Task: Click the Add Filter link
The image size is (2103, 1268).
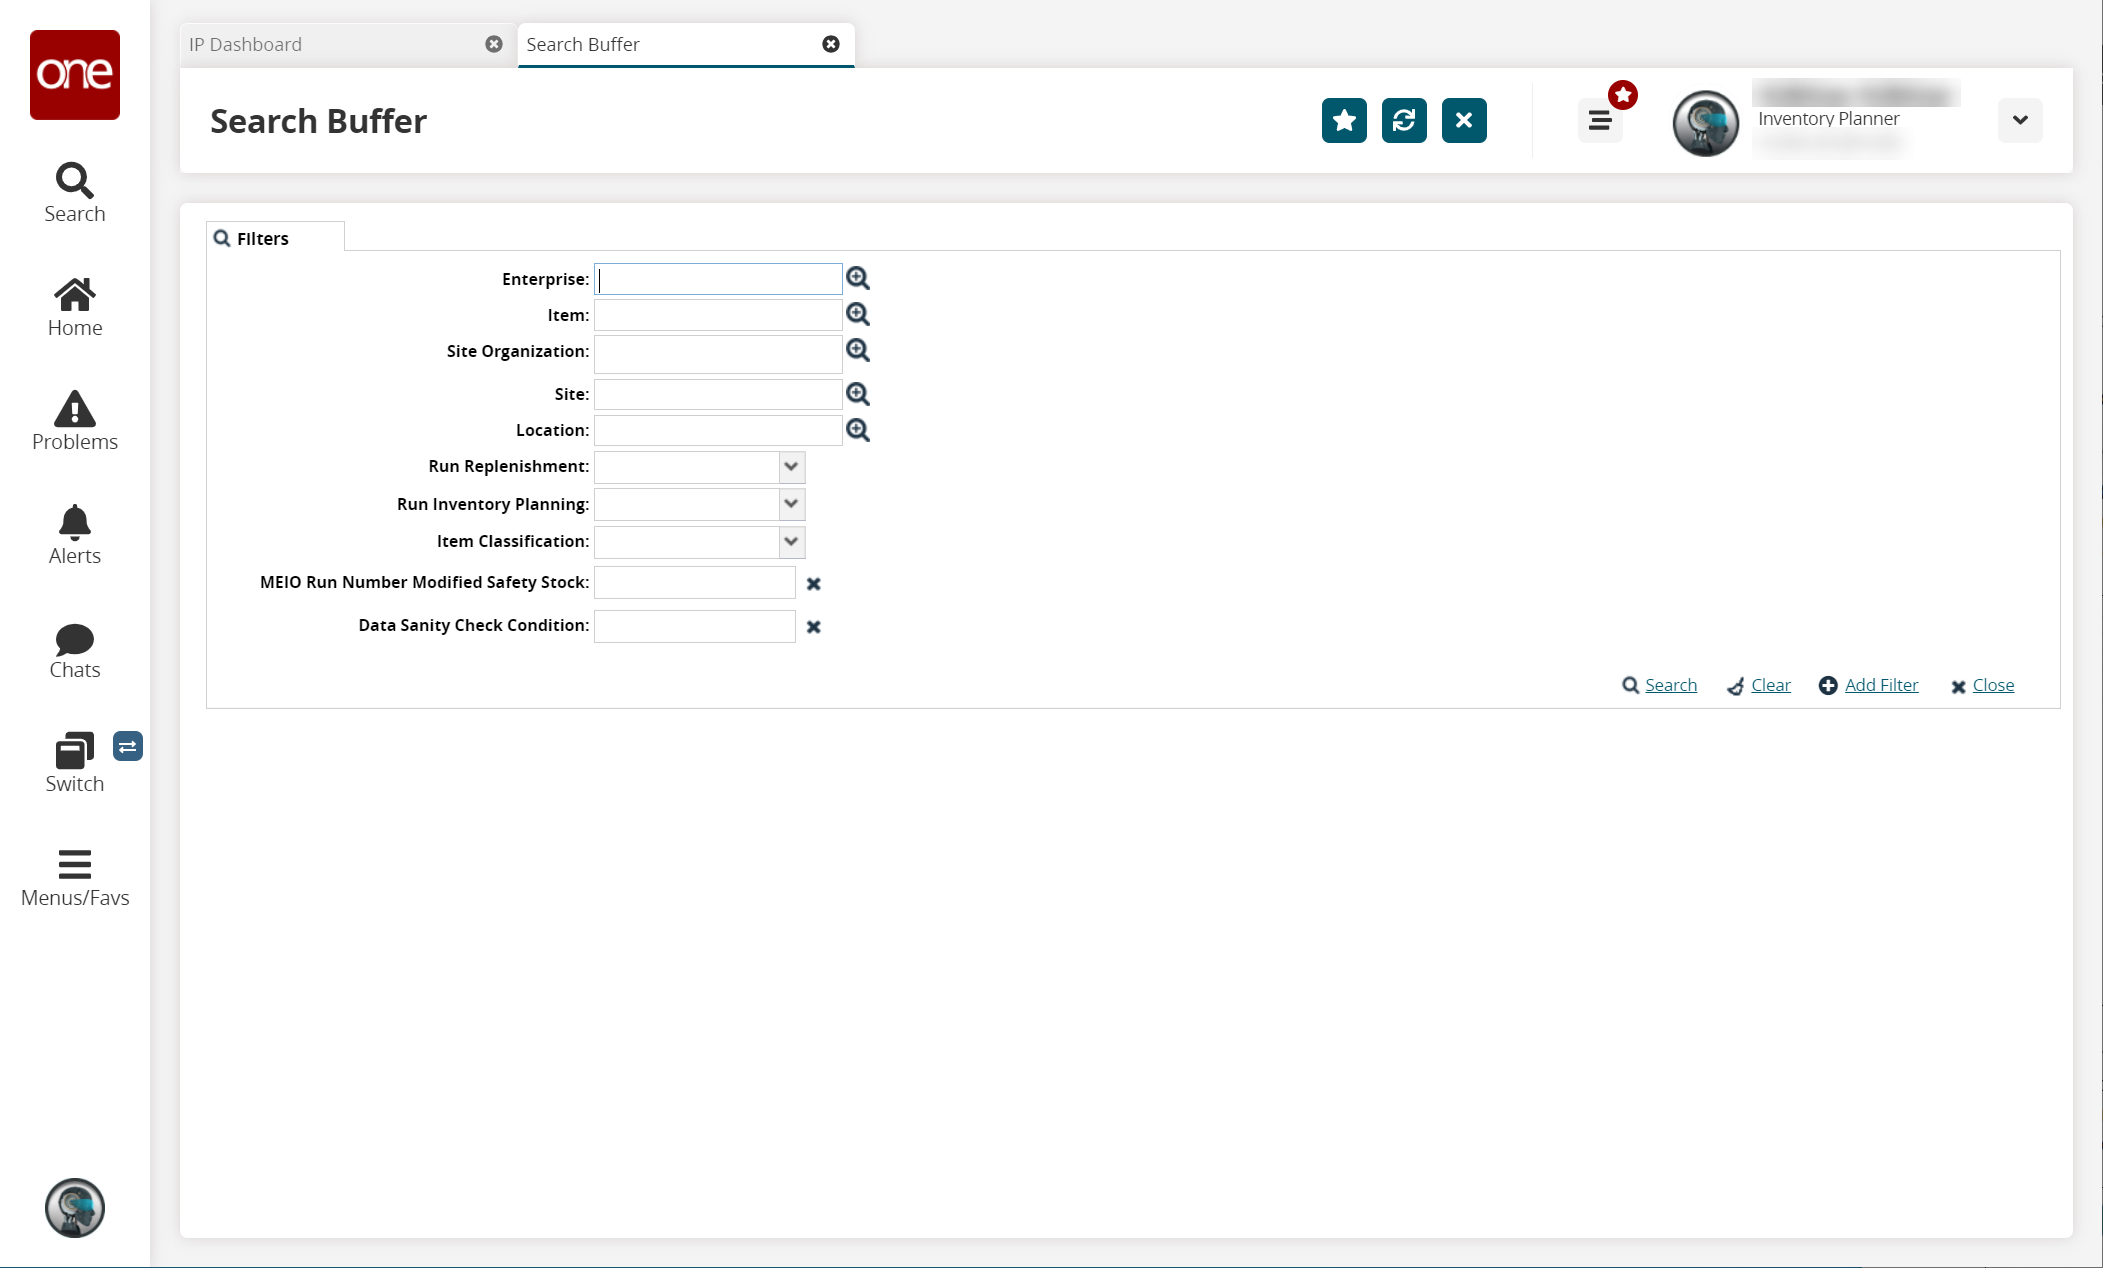Action: click(1881, 685)
